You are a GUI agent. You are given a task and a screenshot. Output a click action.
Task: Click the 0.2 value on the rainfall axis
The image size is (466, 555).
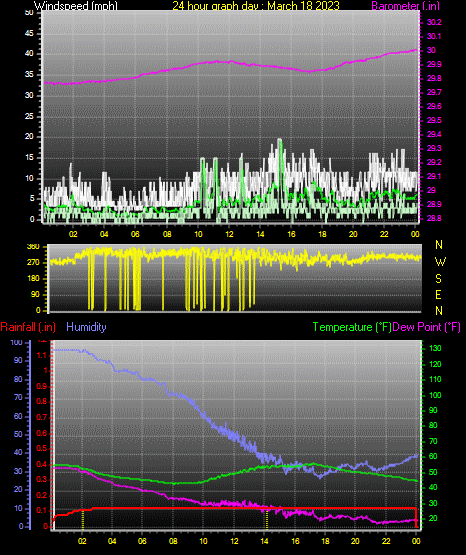click(42, 495)
